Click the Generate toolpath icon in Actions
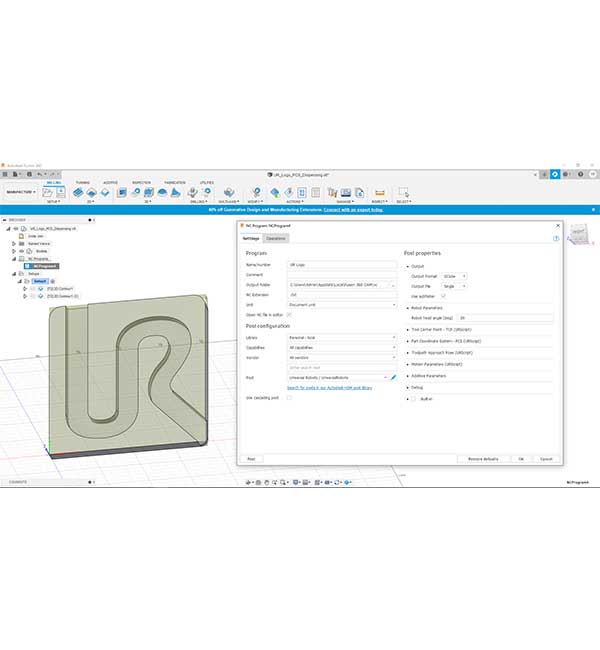 pos(274,192)
